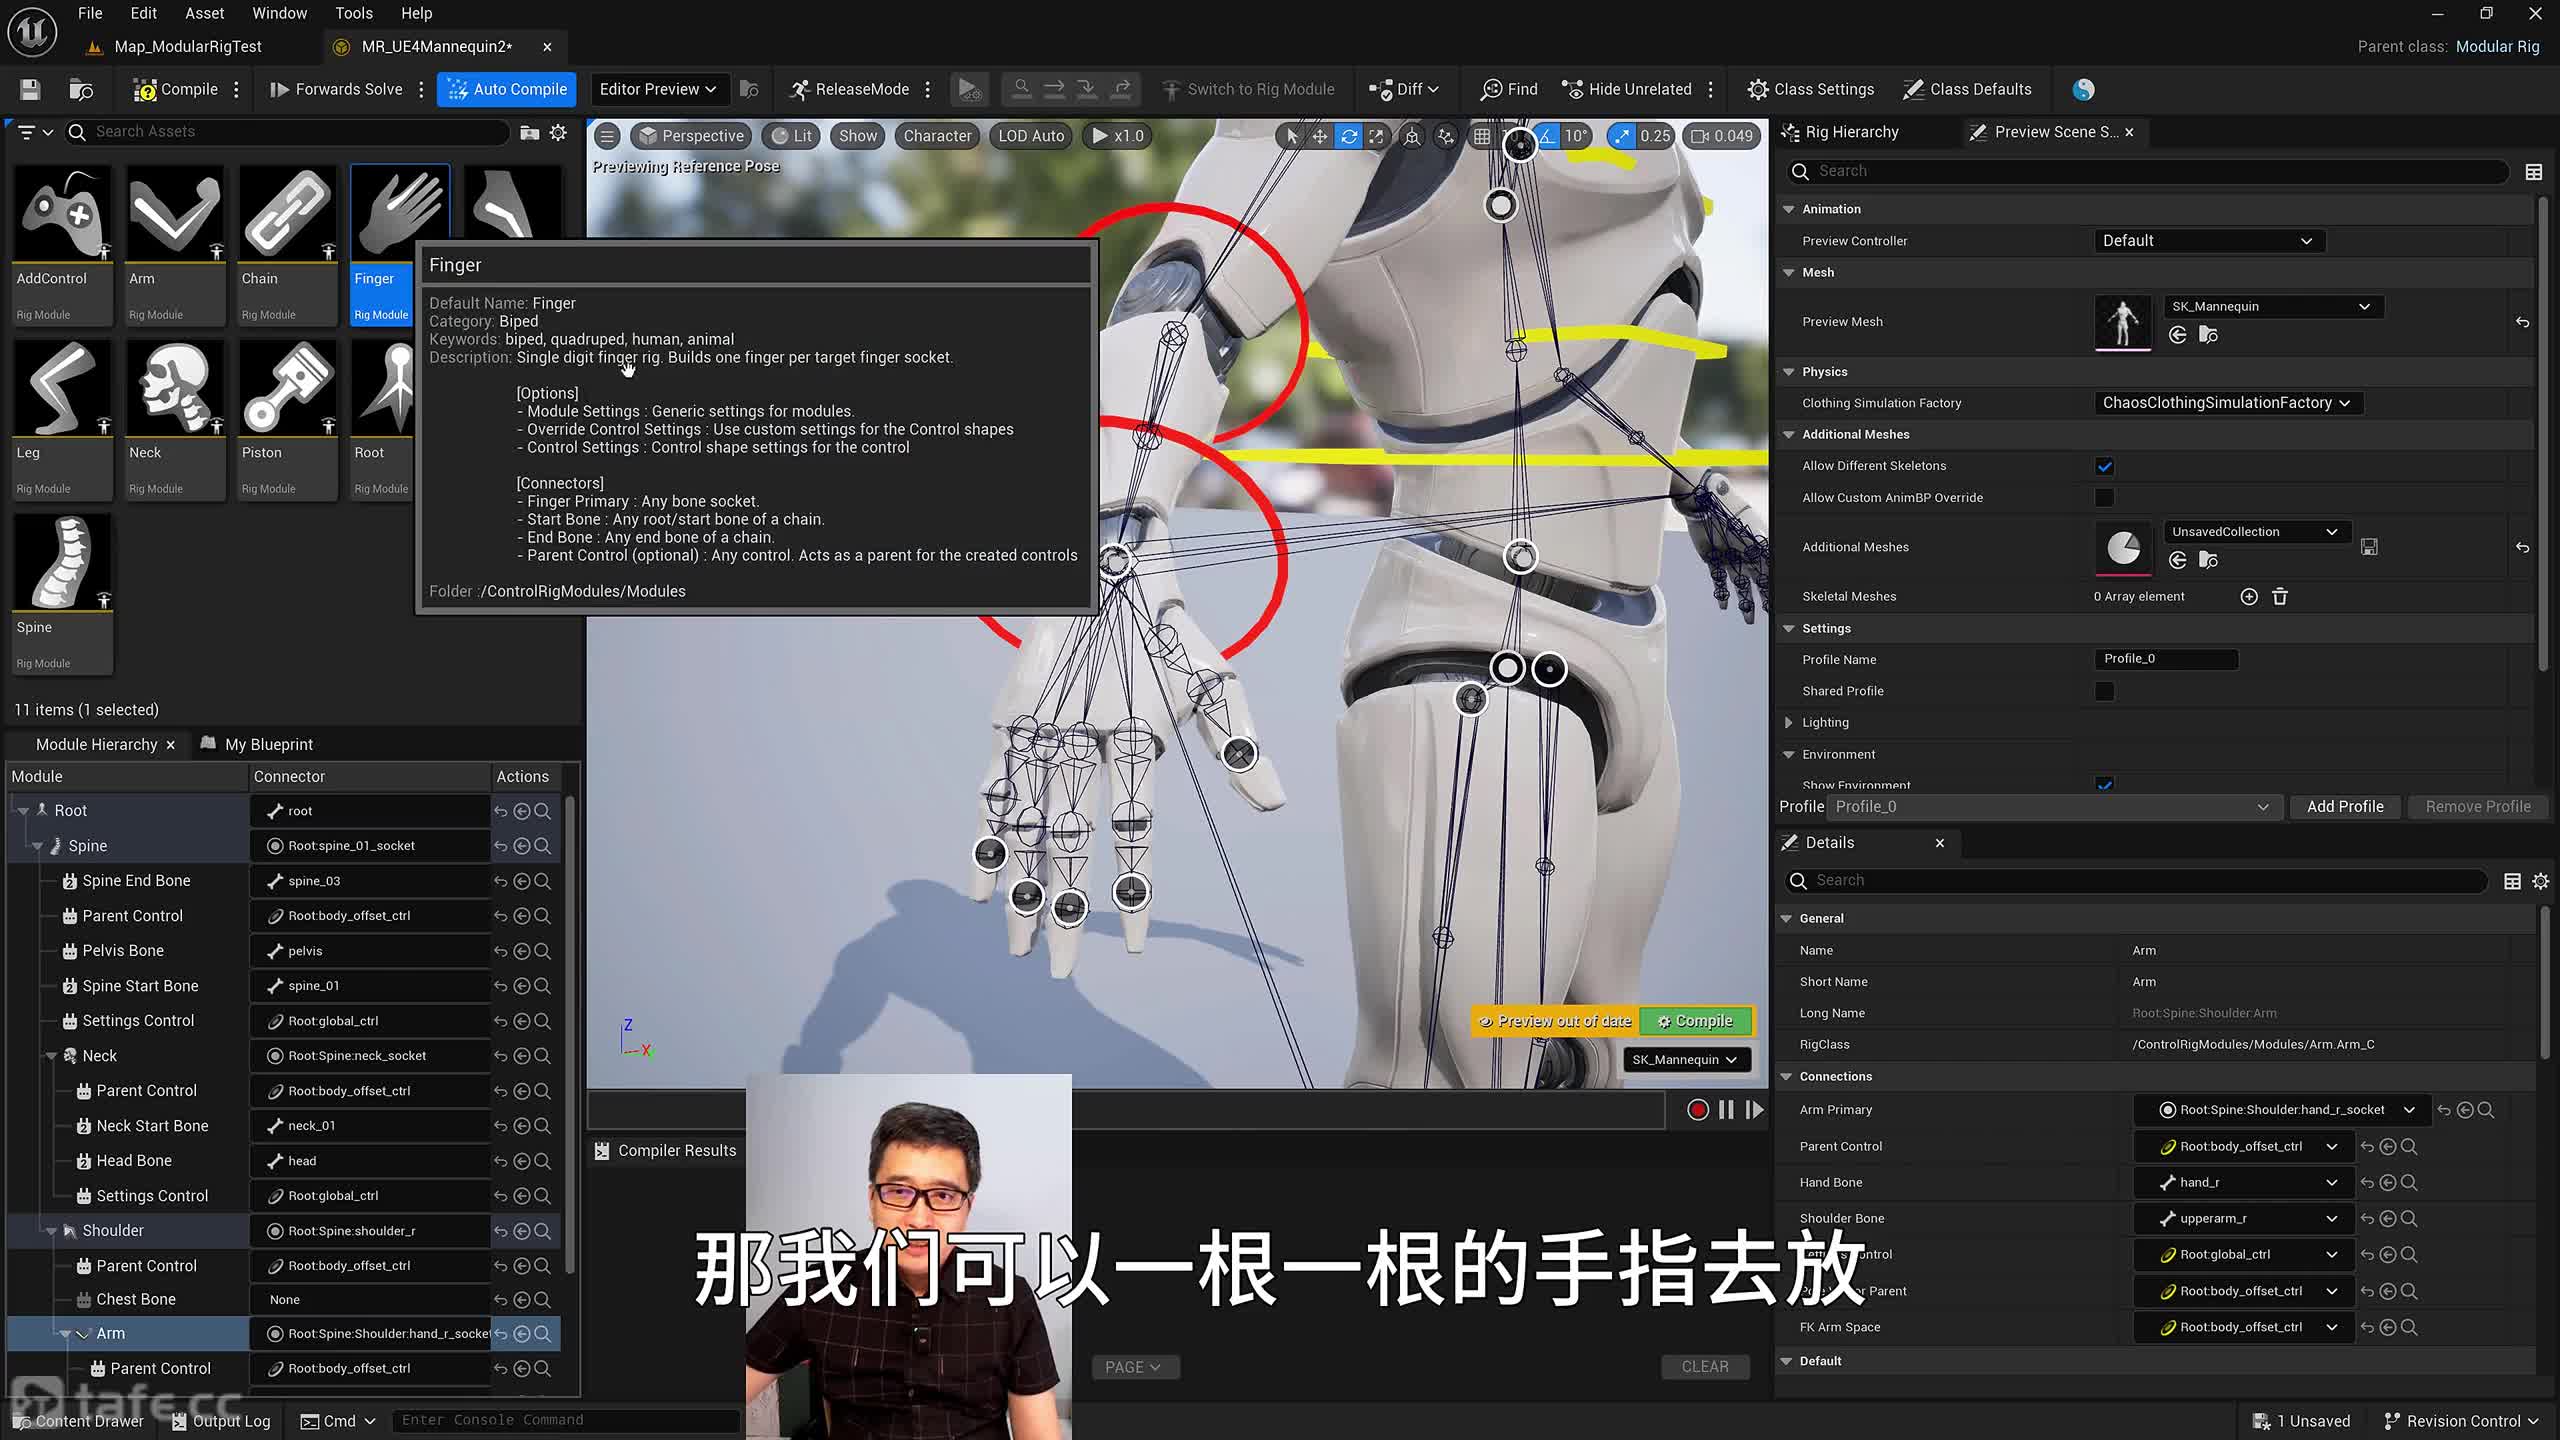Viewport: 2560px width, 1440px height.
Task: Open the Clothing Simulation Factory dropdown
Action: [2226, 403]
